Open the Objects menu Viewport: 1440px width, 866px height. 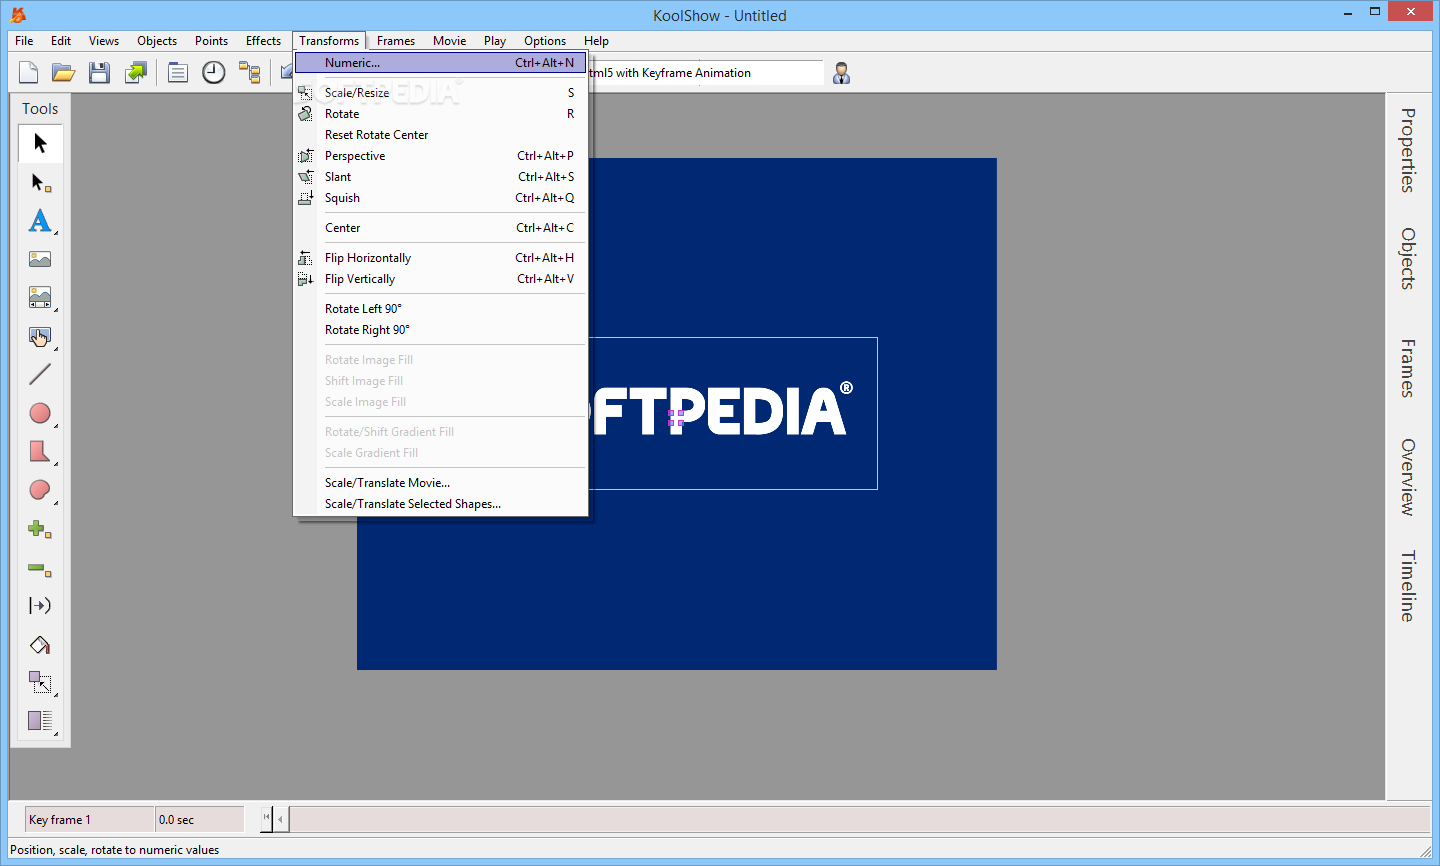pyautogui.click(x=157, y=41)
